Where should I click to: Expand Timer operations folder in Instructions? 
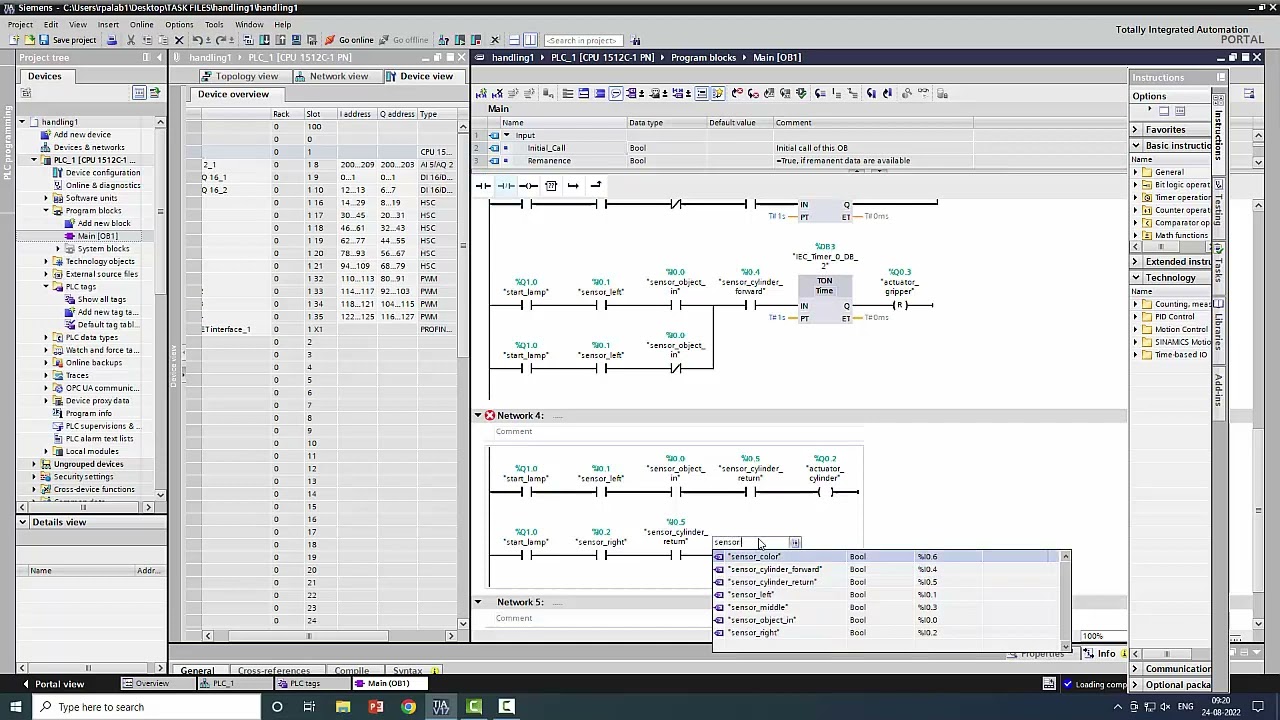pos(1137,198)
